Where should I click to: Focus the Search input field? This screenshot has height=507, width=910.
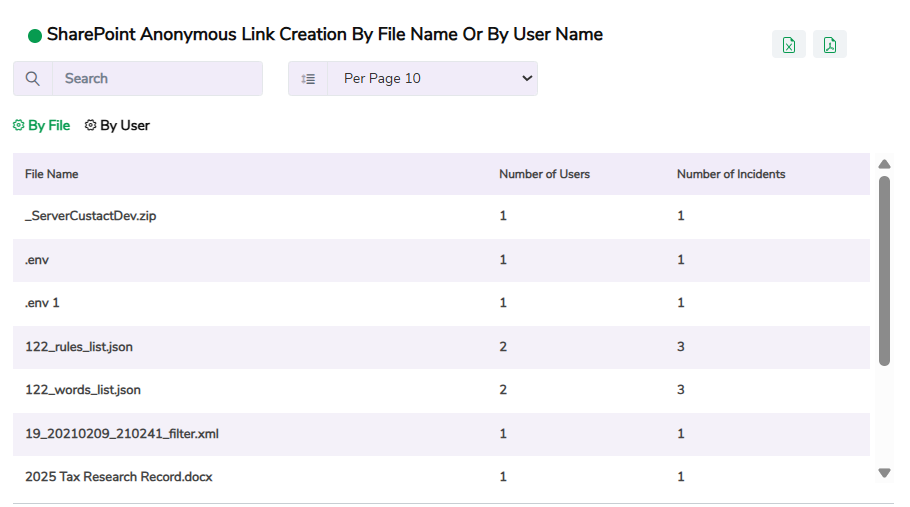157,79
